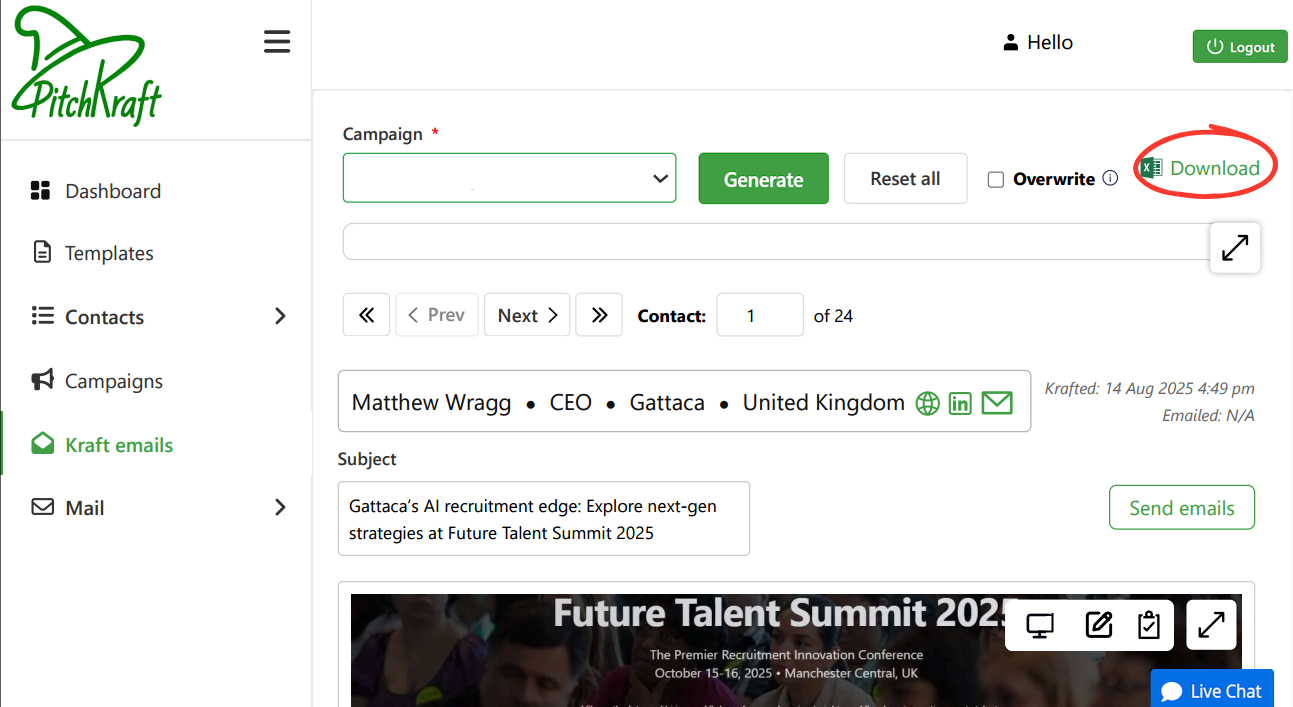Open Templates from the sidebar
Viewport: 1293px width, 707px height.
coord(109,253)
